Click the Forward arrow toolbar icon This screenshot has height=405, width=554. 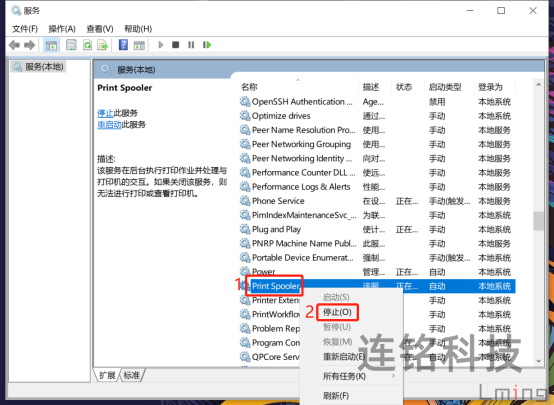pyautogui.click(x=29, y=45)
